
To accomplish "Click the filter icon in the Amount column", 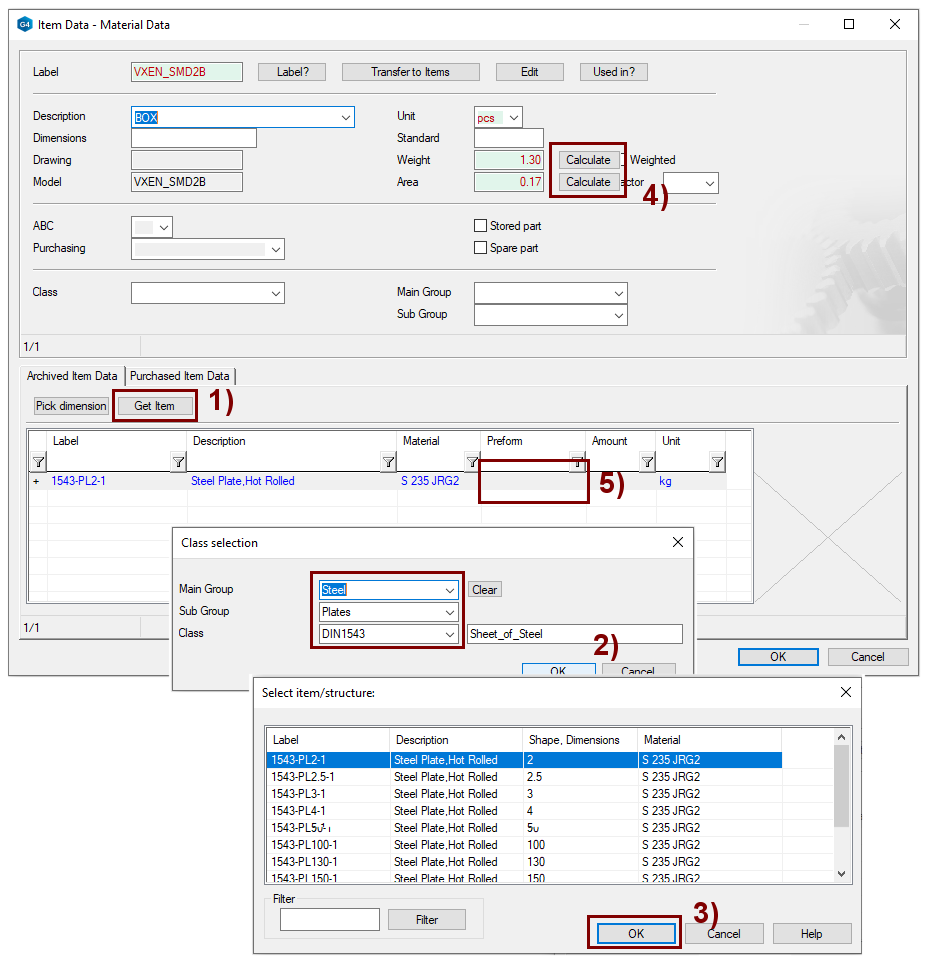I will click(647, 462).
